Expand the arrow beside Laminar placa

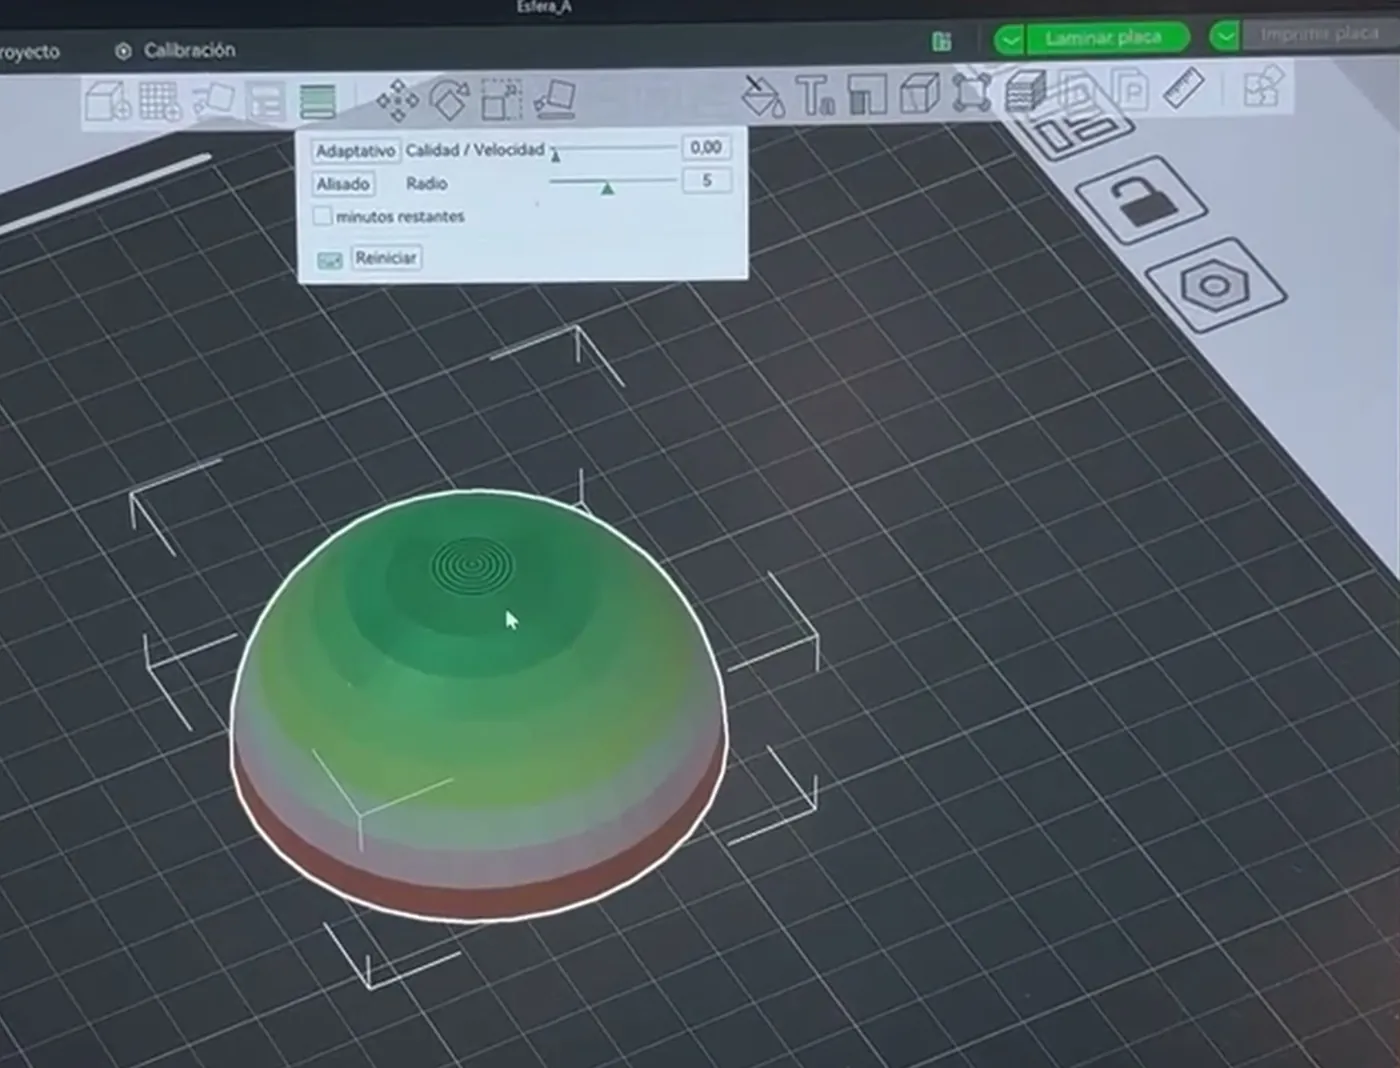pos(1009,39)
